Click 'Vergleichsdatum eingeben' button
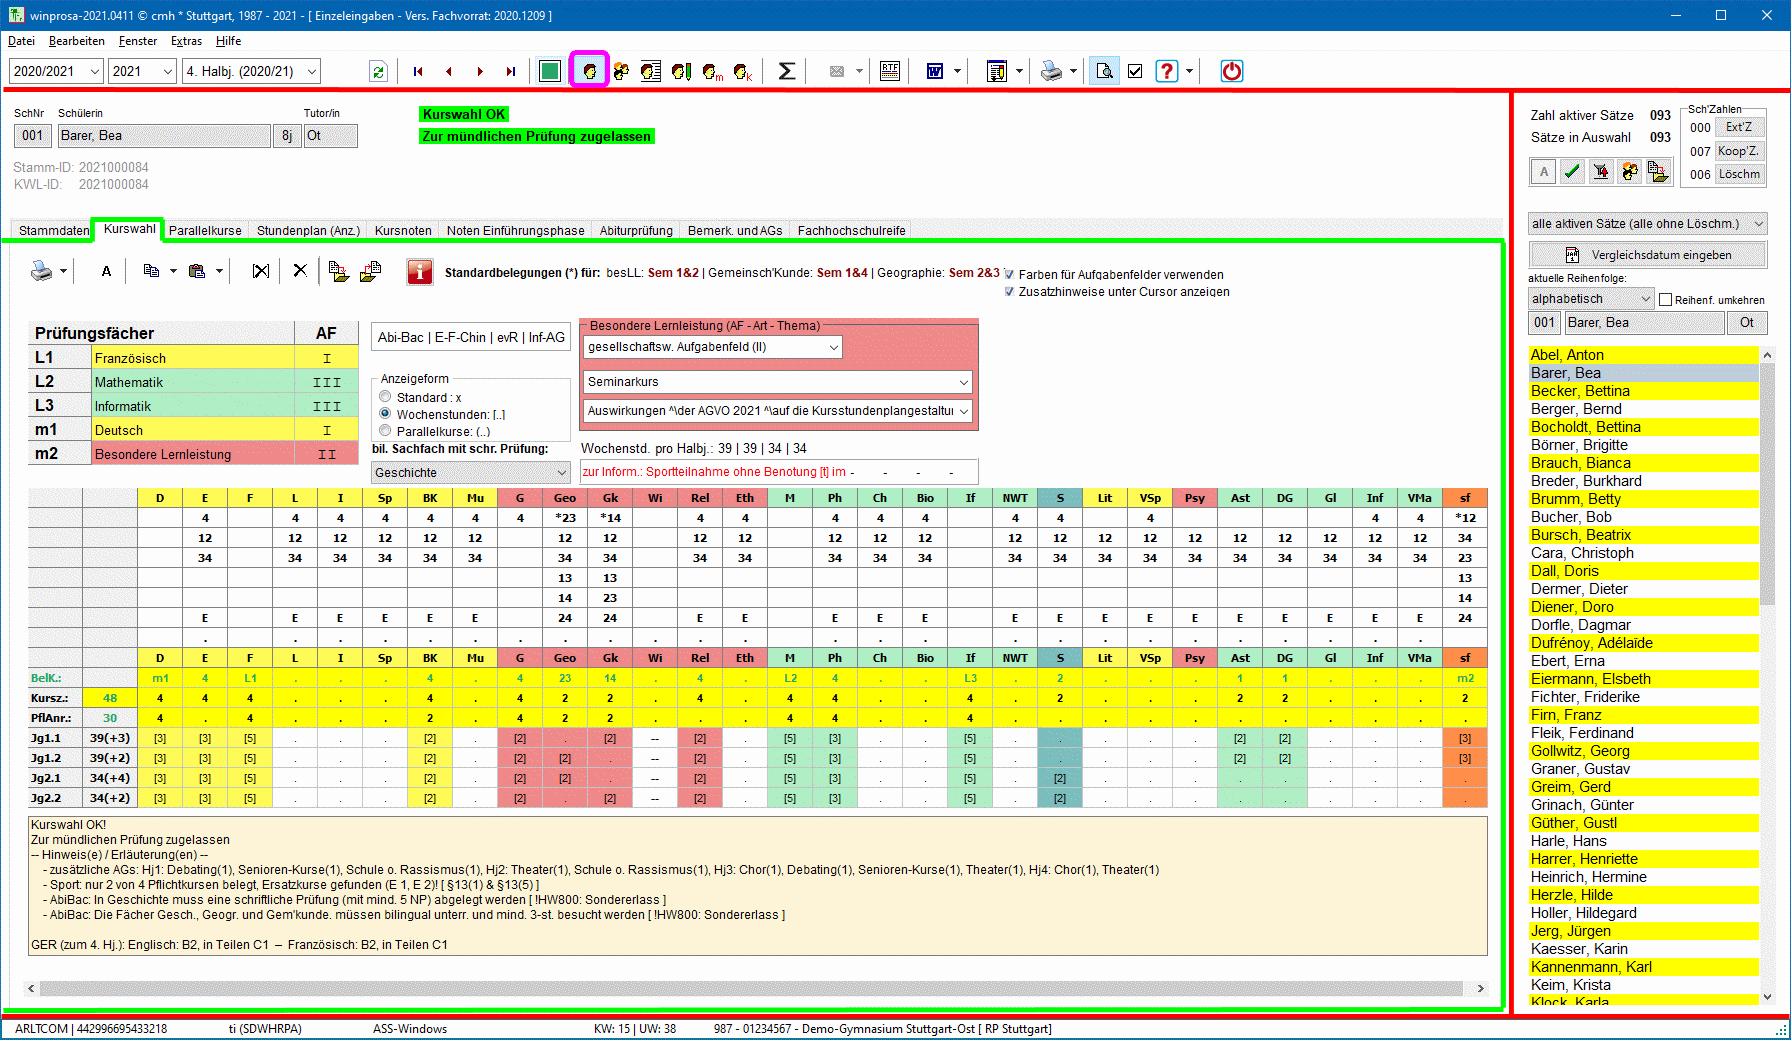The image size is (1791, 1040). tap(1647, 255)
